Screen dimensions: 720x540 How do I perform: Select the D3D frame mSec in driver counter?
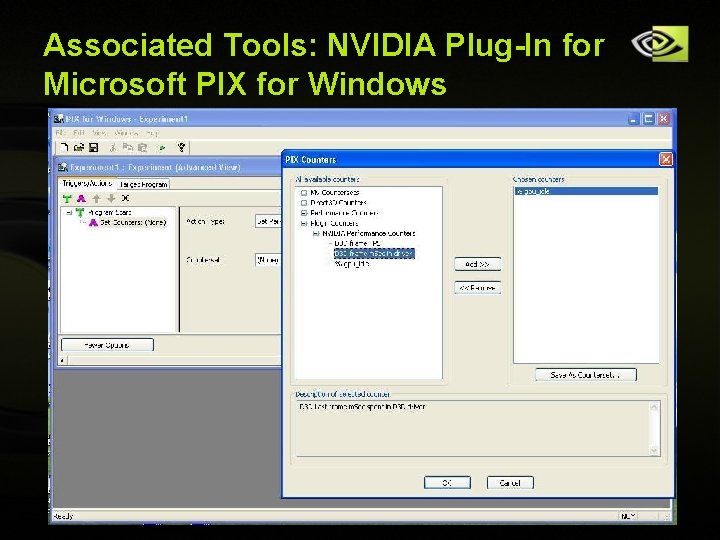tap(374, 253)
